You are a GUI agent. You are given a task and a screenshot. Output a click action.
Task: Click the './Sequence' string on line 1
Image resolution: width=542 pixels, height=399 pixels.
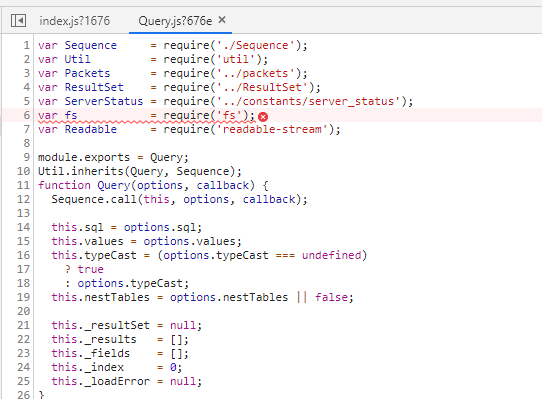(255, 45)
